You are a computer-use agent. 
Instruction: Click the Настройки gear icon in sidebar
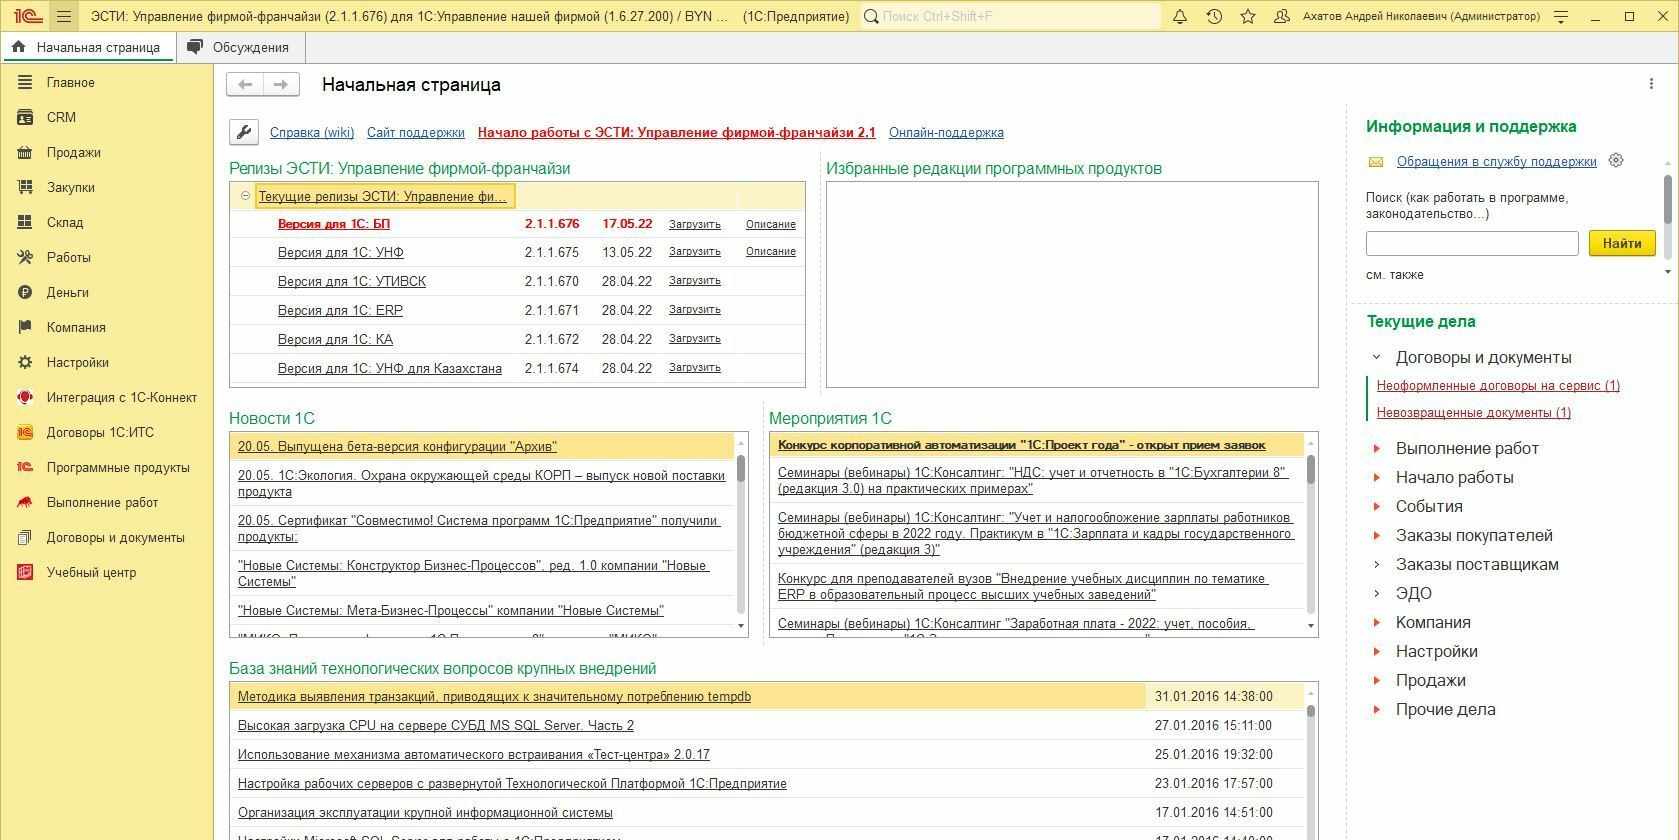point(25,362)
